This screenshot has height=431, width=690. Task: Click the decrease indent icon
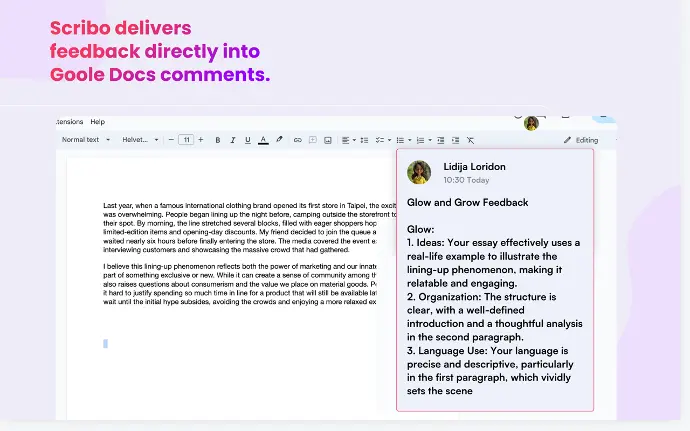point(439,140)
